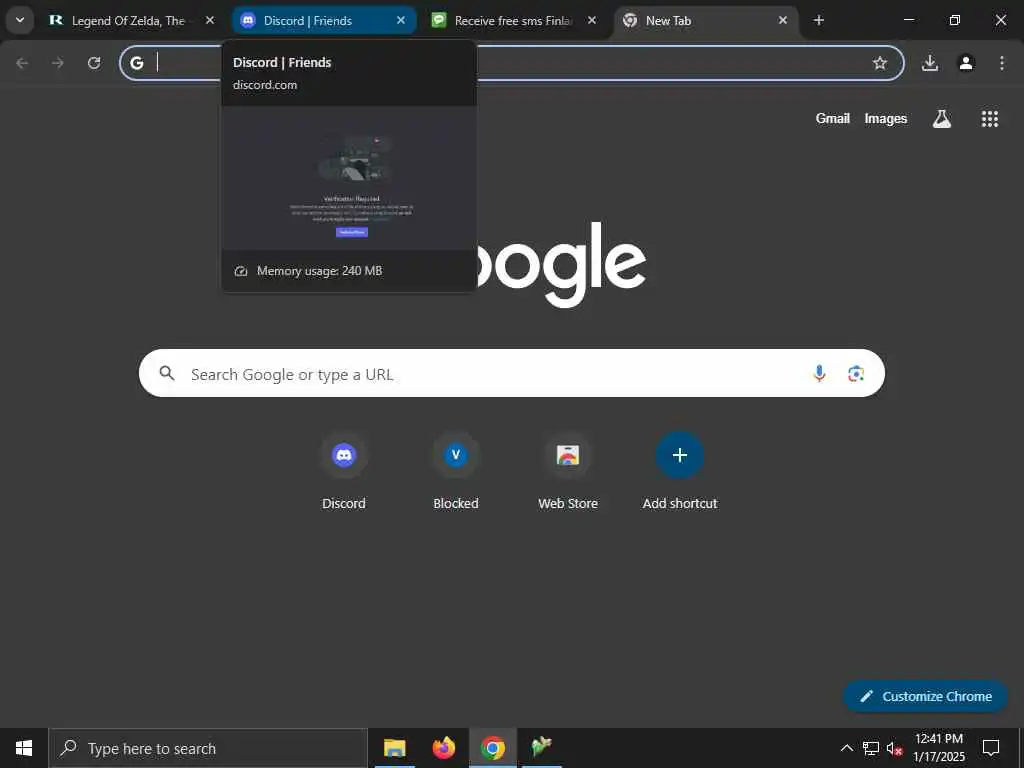Click the magnifier icon in Google search box

(167, 373)
